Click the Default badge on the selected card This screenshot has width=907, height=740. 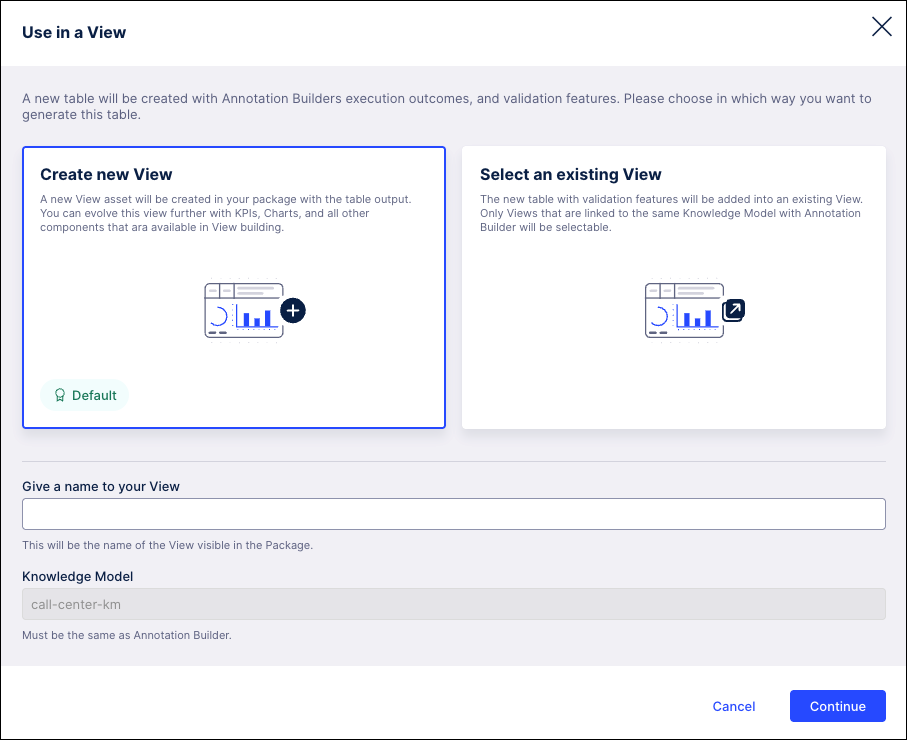(x=85, y=395)
